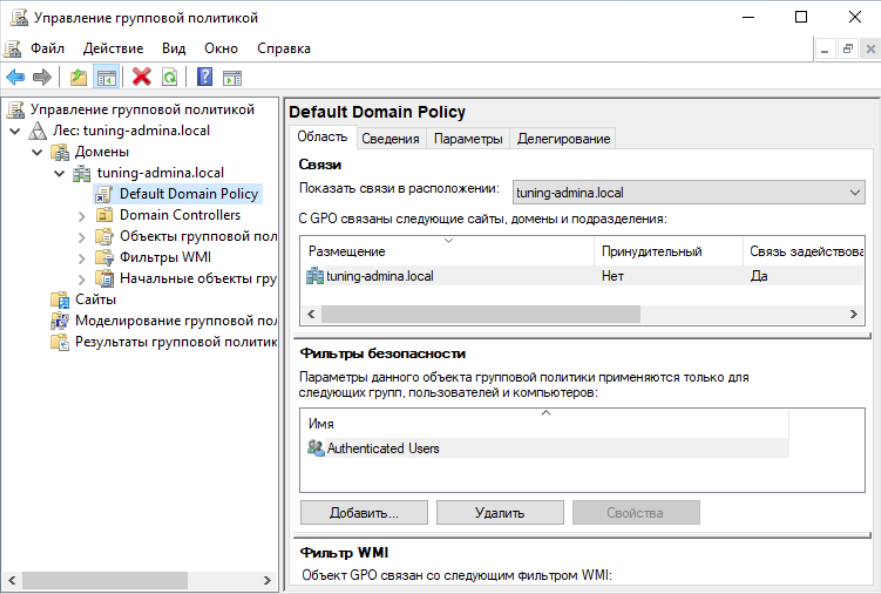The image size is (881, 594).
Task: Click the Моделирование групповой политики icon
Action: (x=60, y=321)
